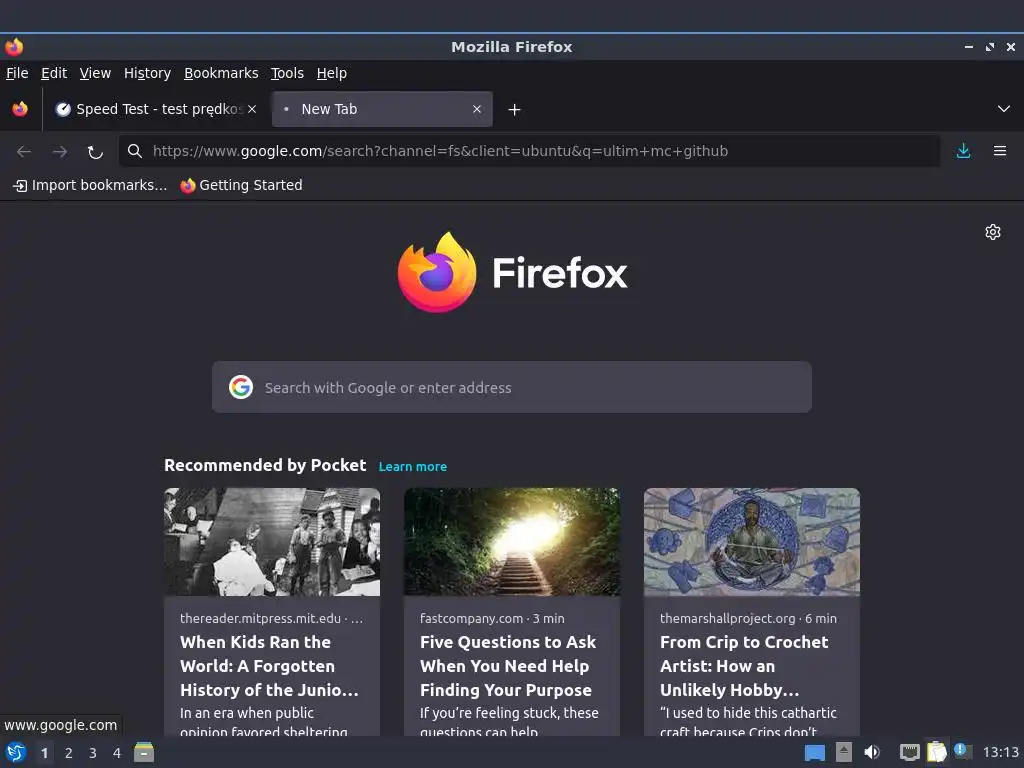Open the View menu
Viewport: 1024px width, 768px height.
95,73
